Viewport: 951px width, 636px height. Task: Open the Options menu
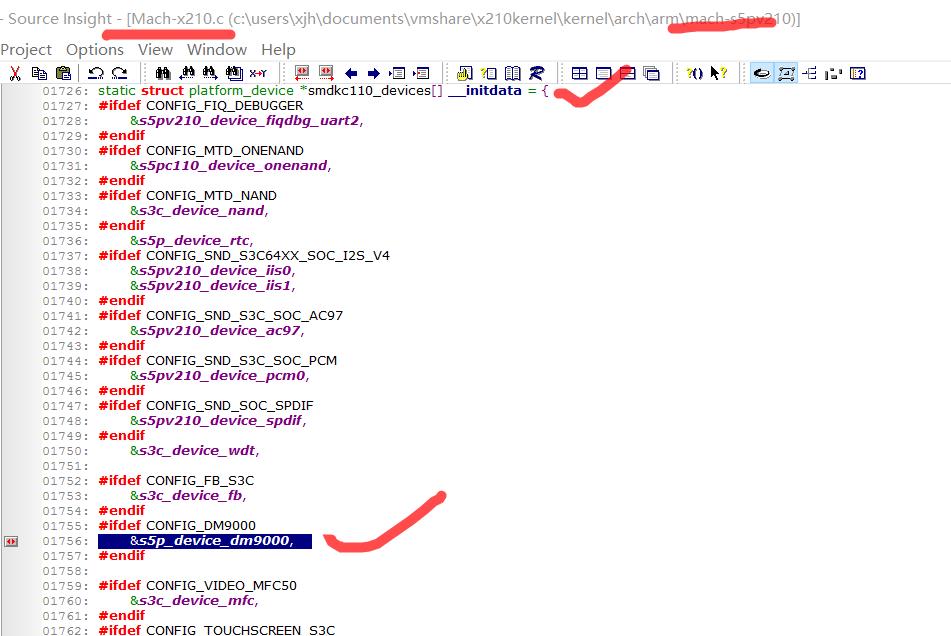point(95,50)
